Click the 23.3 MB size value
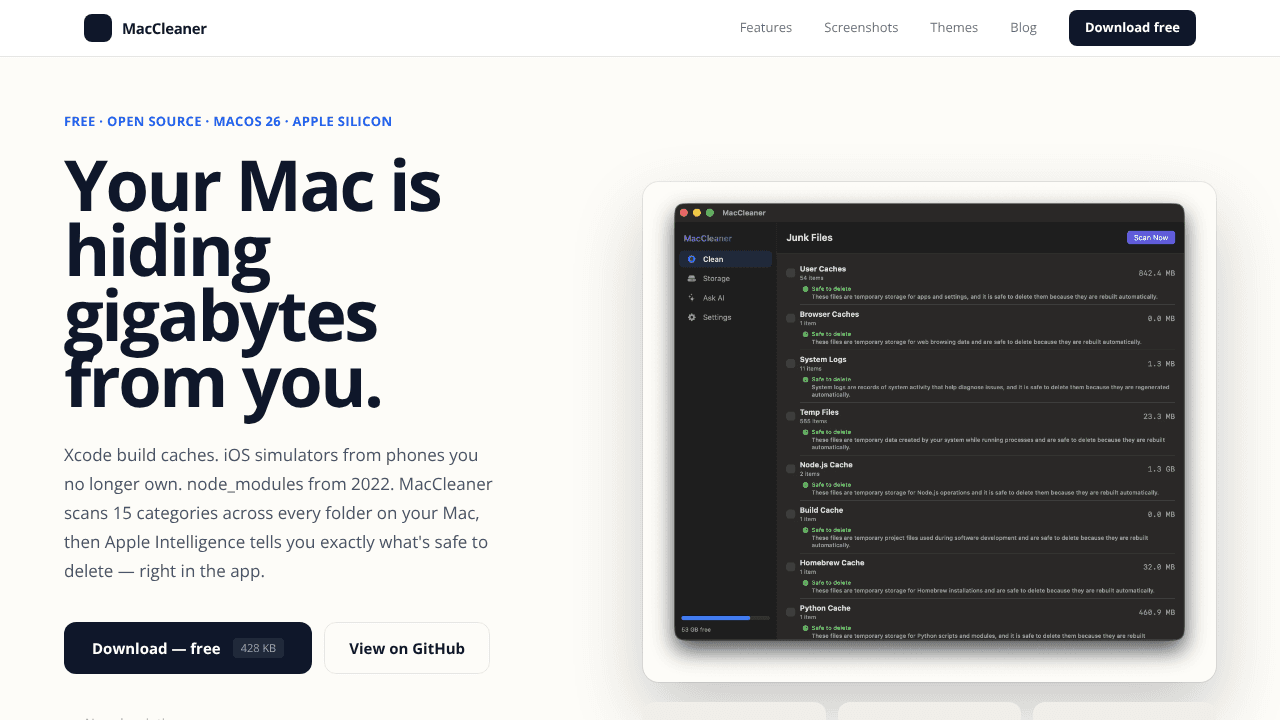 pos(1159,416)
